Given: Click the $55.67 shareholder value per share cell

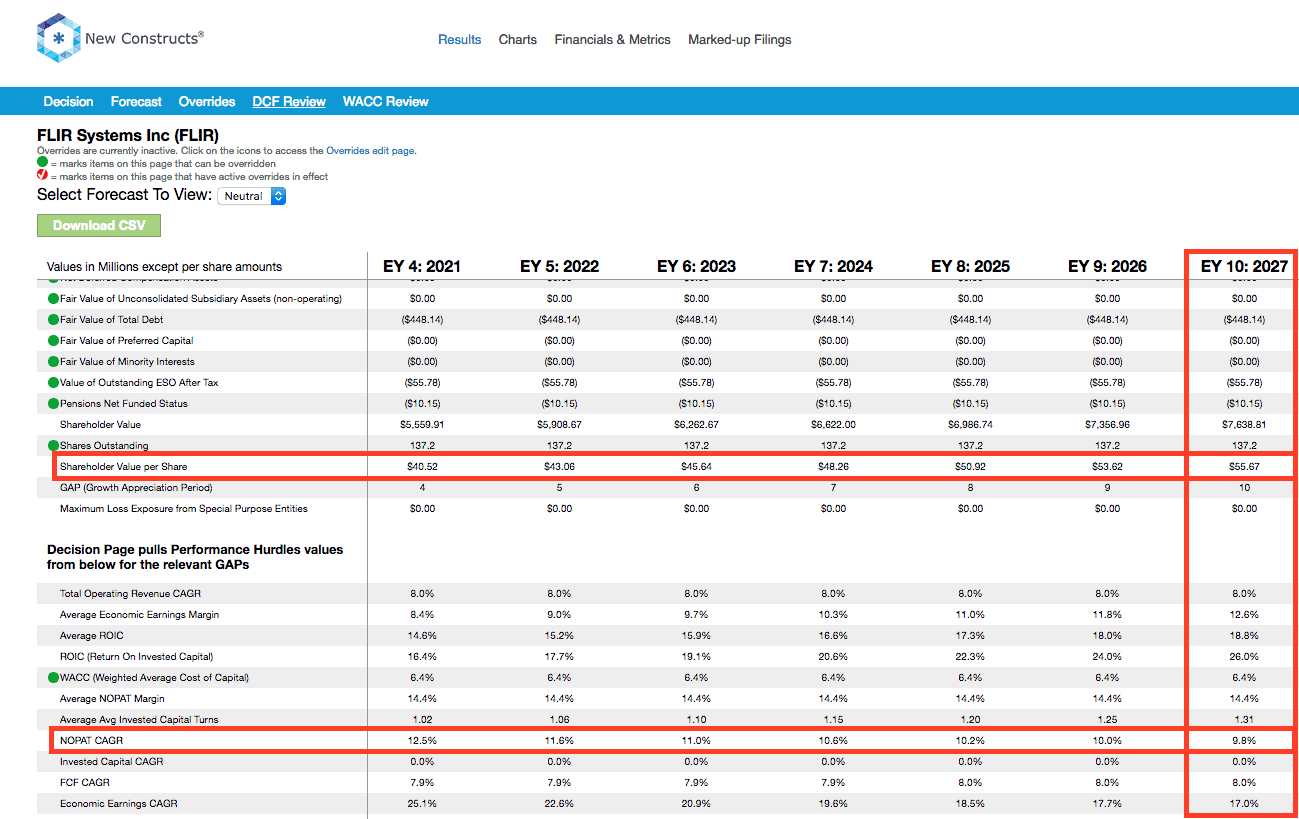Looking at the screenshot, I should click(1244, 467).
